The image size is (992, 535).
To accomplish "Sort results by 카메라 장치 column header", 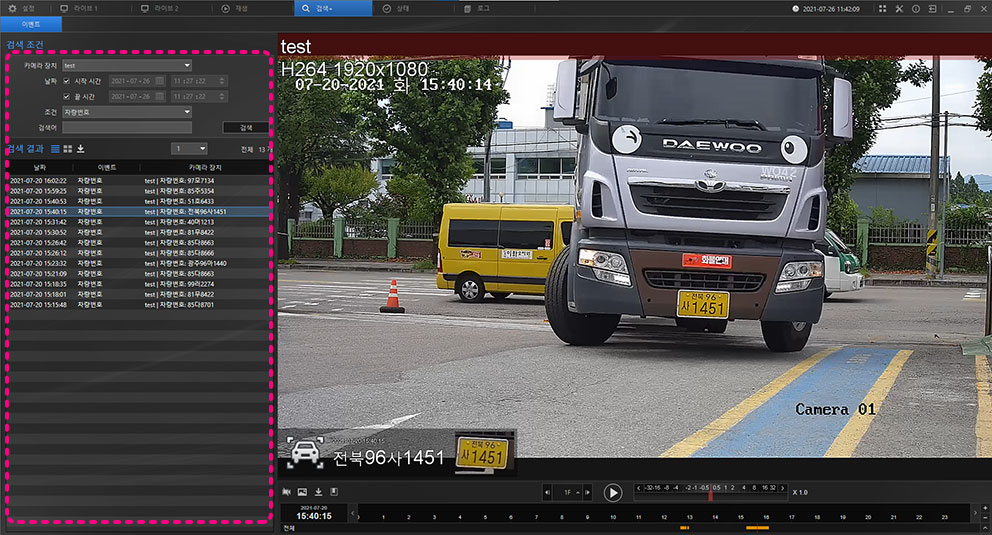I will tap(205, 168).
